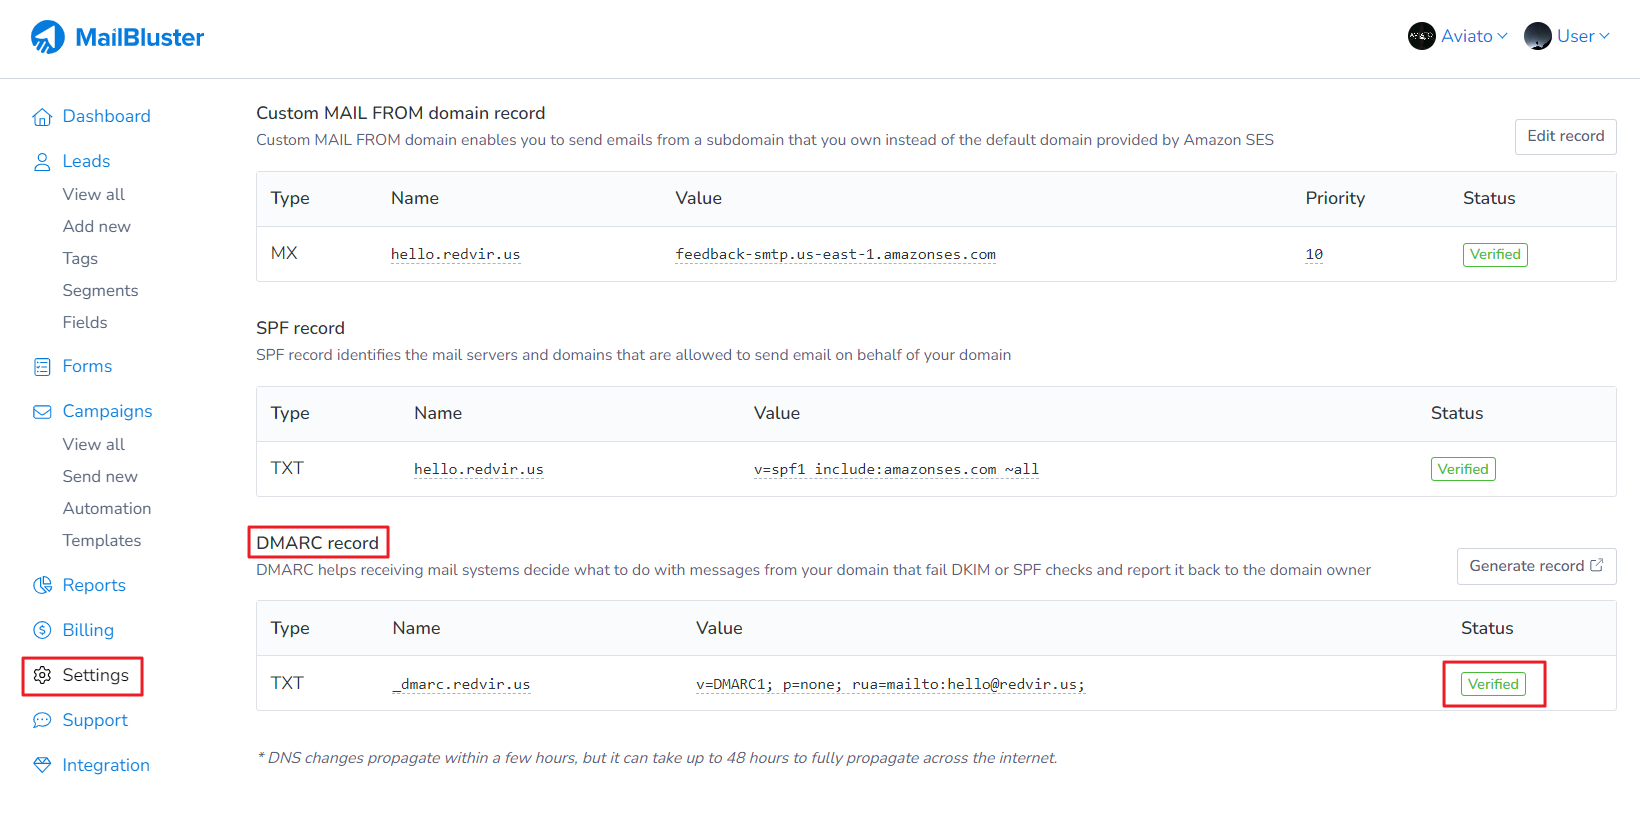The image size is (1640, 830).
Task: Open Templates in the sidebar
Action: pyautogui.click(x=102, y=540)
